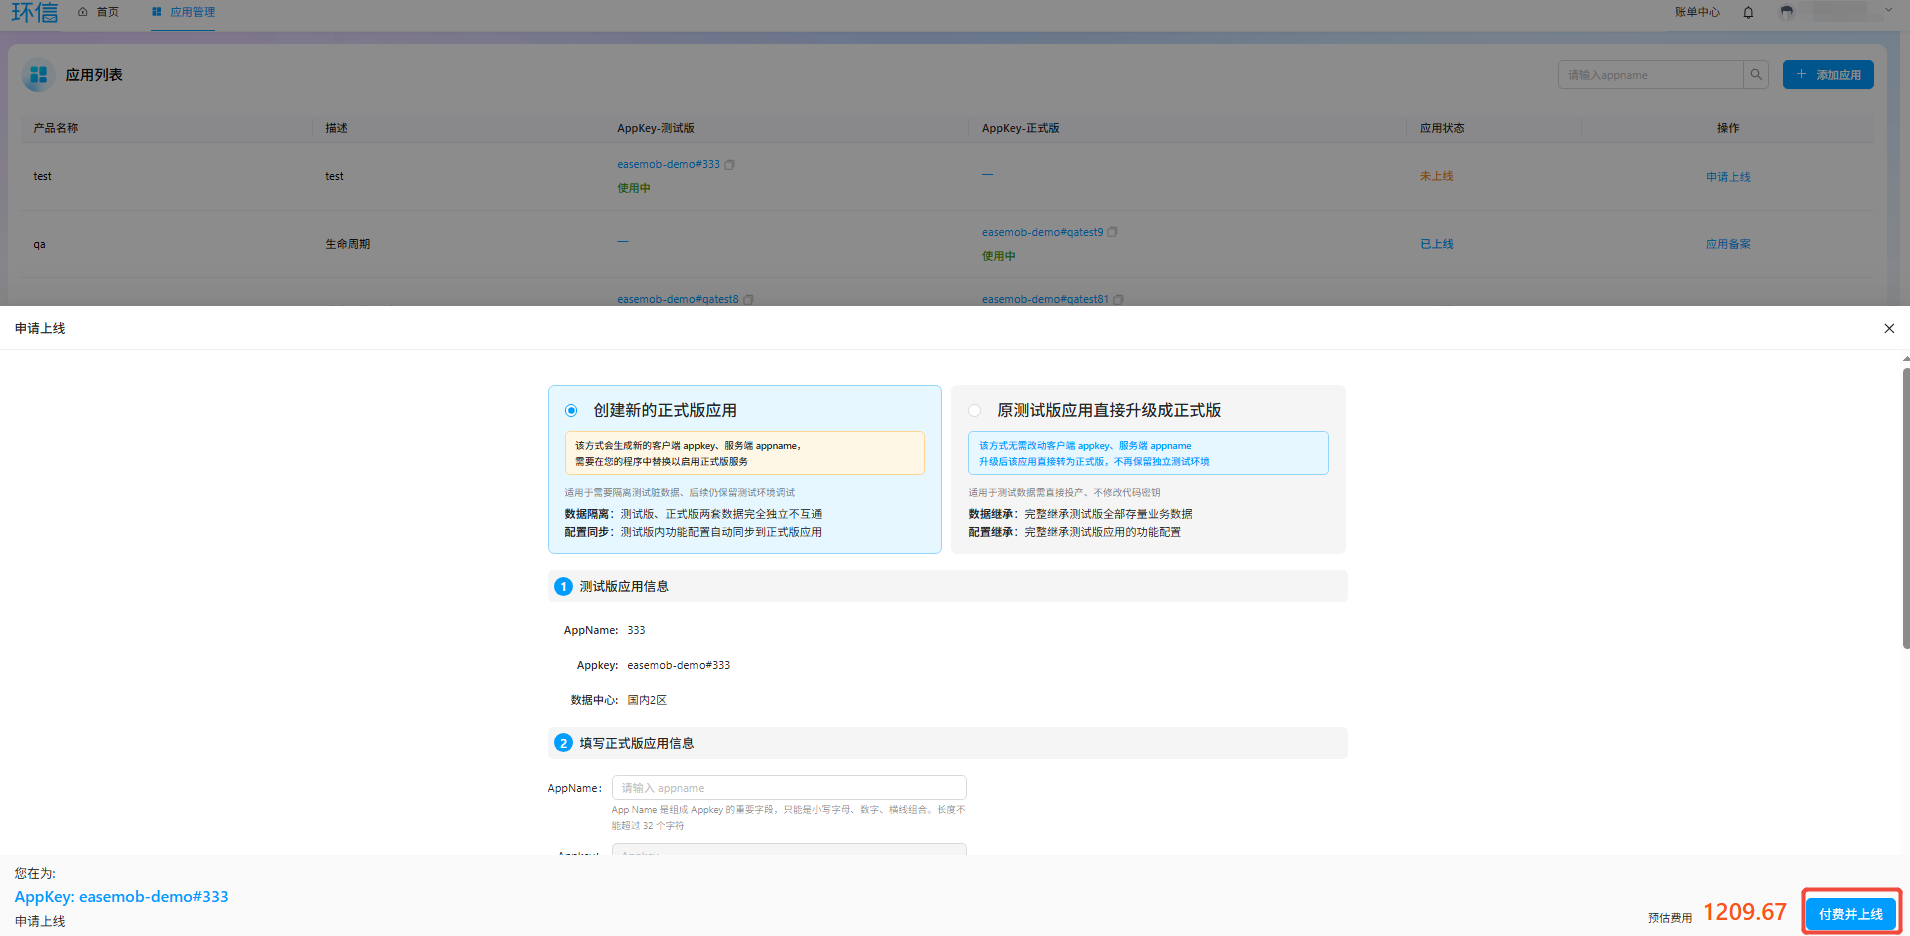This screenshot has height=936, width=1910.
Task: Focus the 正式版 AppName input field
Action: point(789,788)
